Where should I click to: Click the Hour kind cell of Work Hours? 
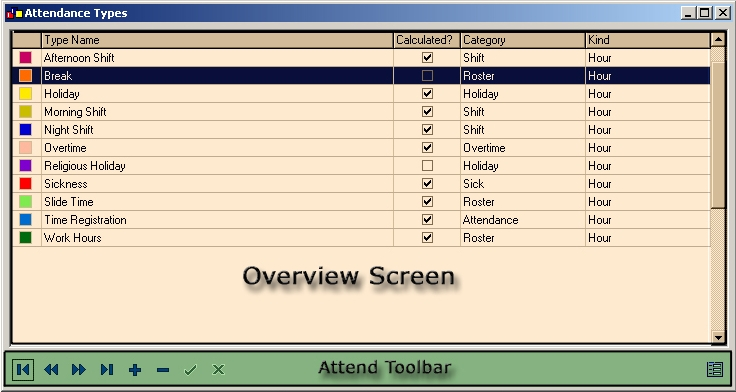pos(648,238)
